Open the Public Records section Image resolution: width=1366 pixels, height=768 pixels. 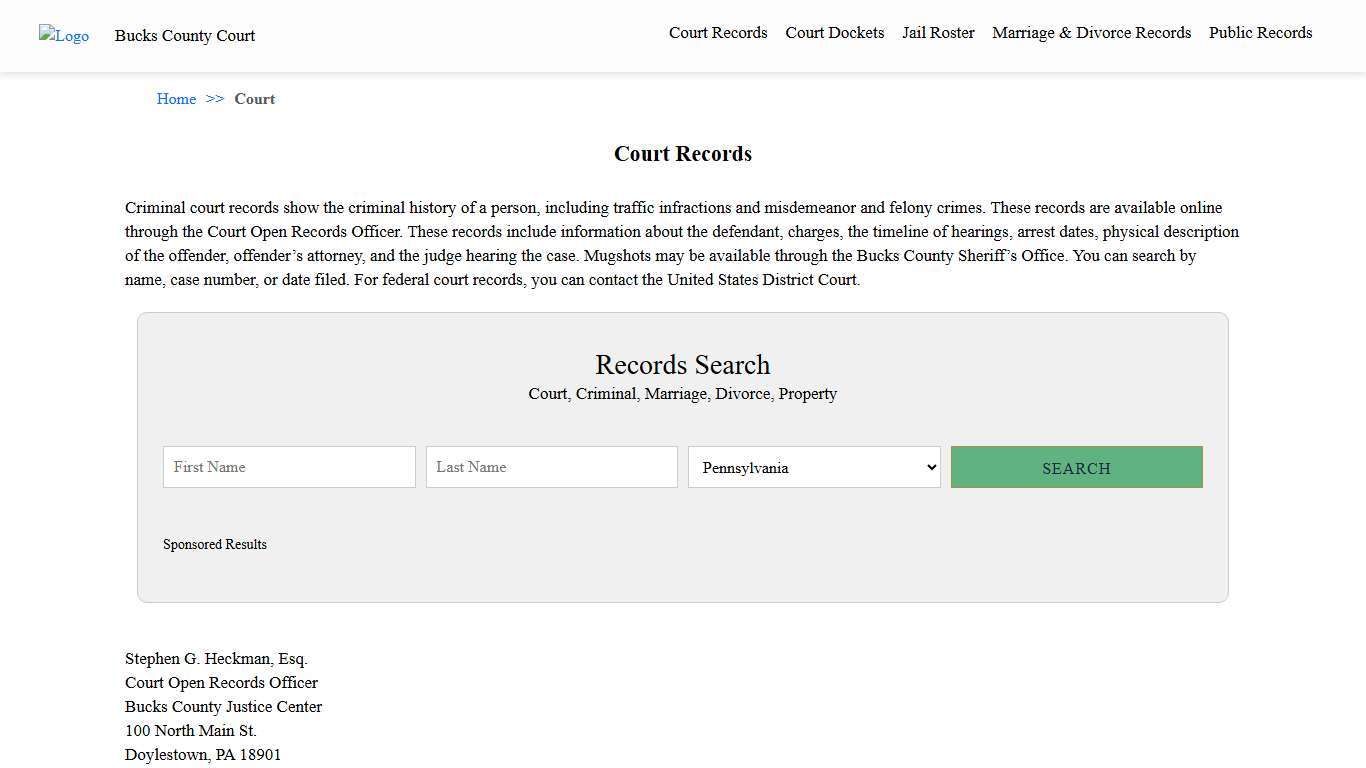point(1260,32)
